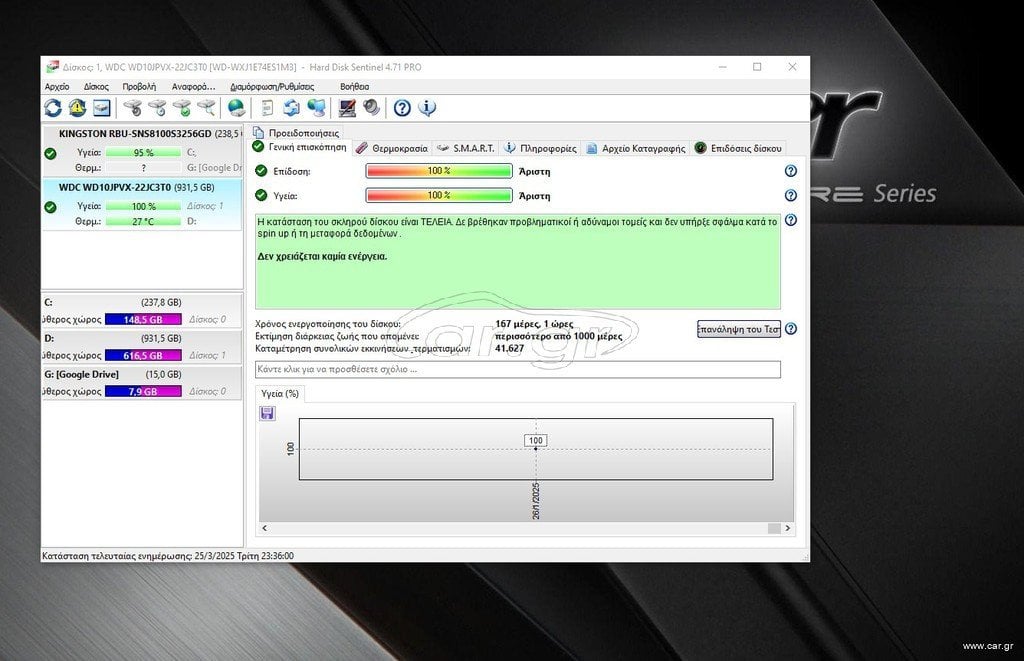Open the Προβολή menu

[139, 87]
